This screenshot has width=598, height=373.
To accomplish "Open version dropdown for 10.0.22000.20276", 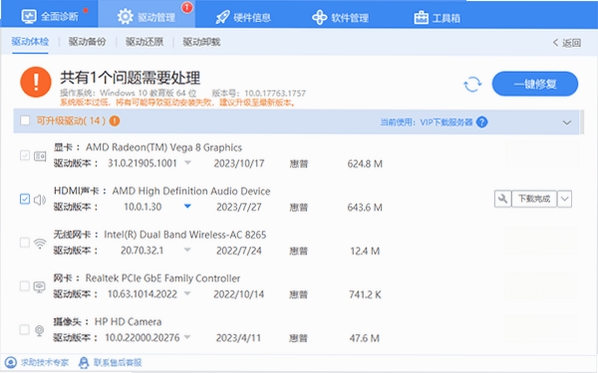I will [187, 337].
